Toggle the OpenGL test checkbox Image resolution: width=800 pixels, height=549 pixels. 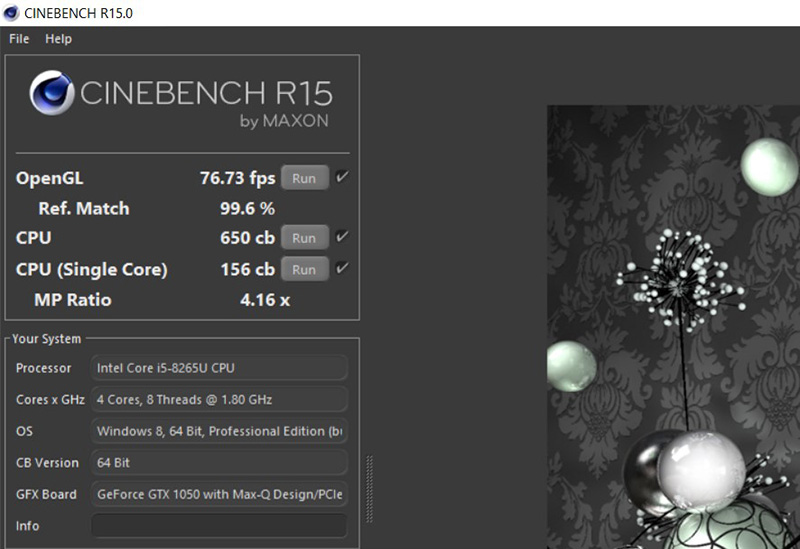point(342,177)
